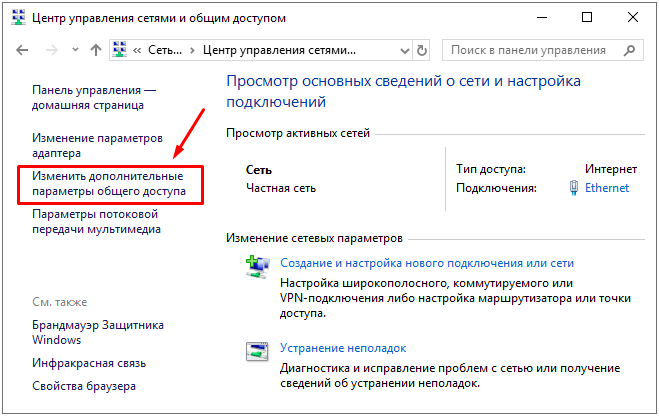Open Свойства браузера link

pos(84,386)
